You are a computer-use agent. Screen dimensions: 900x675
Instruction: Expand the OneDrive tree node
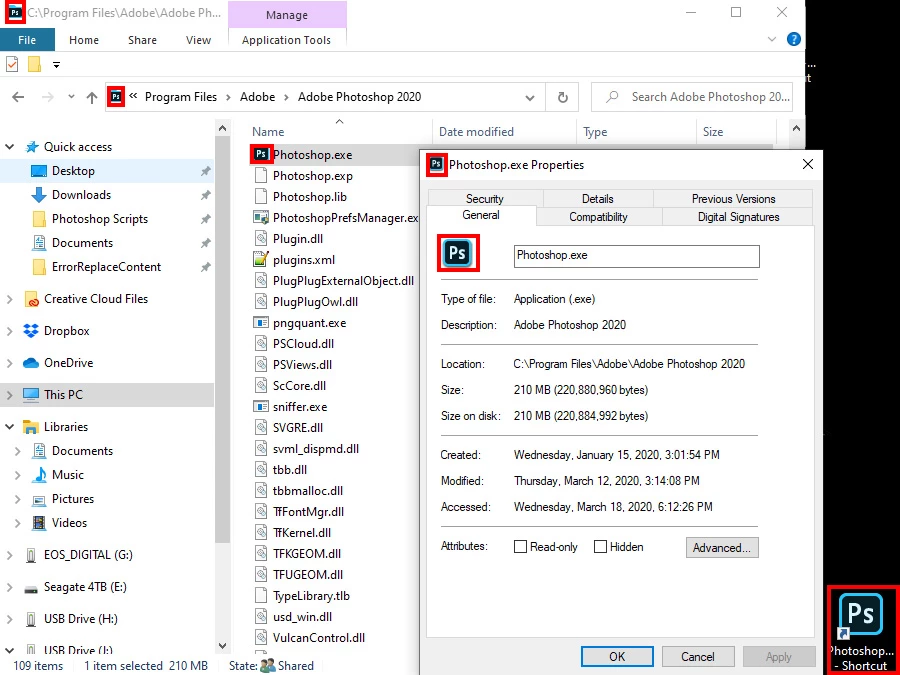pos(10,363)
